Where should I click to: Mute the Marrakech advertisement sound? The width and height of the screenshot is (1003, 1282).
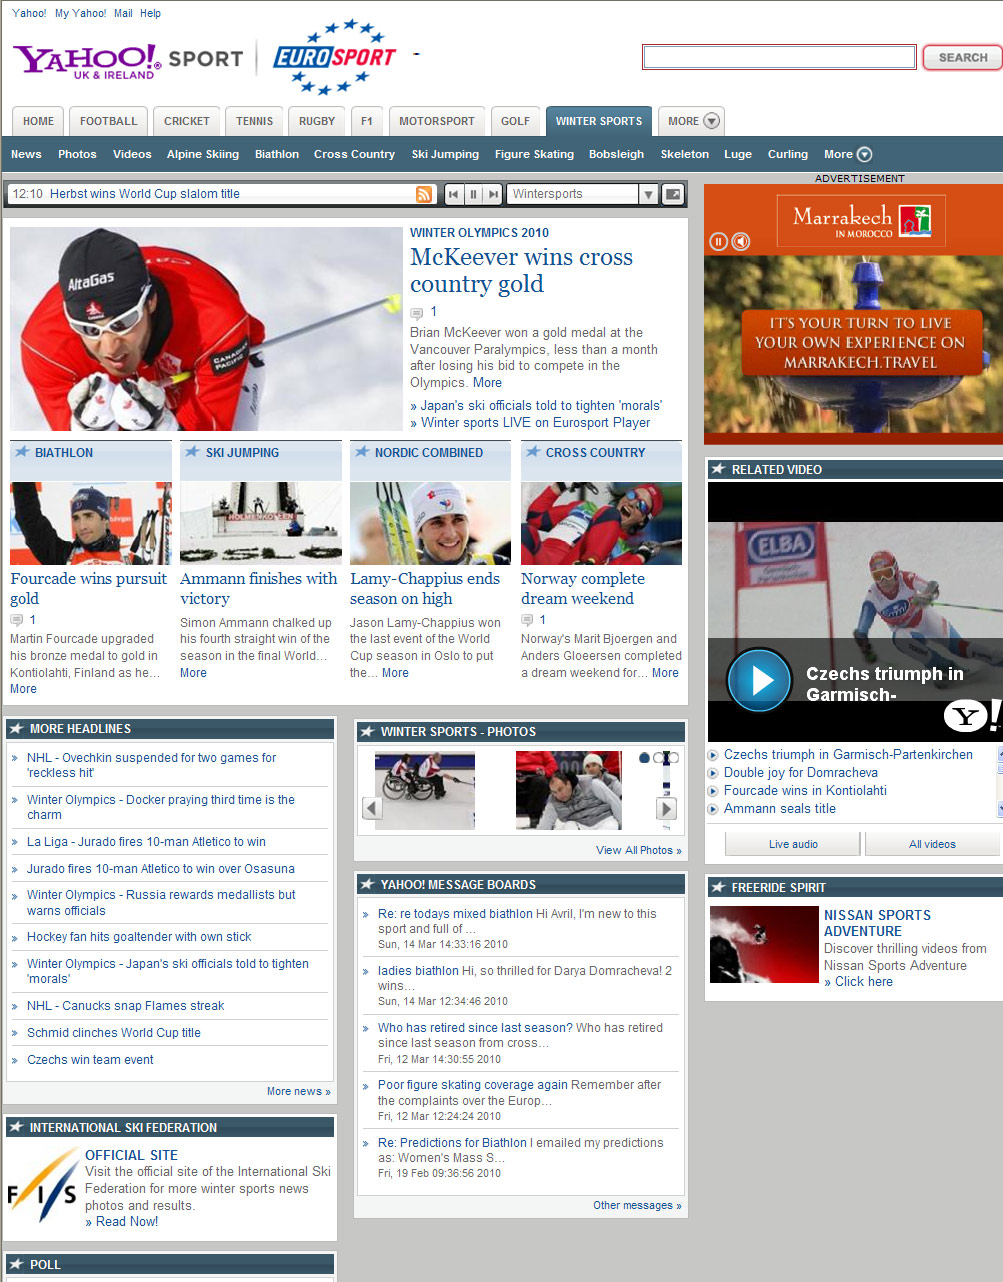[x=741, y=241]
